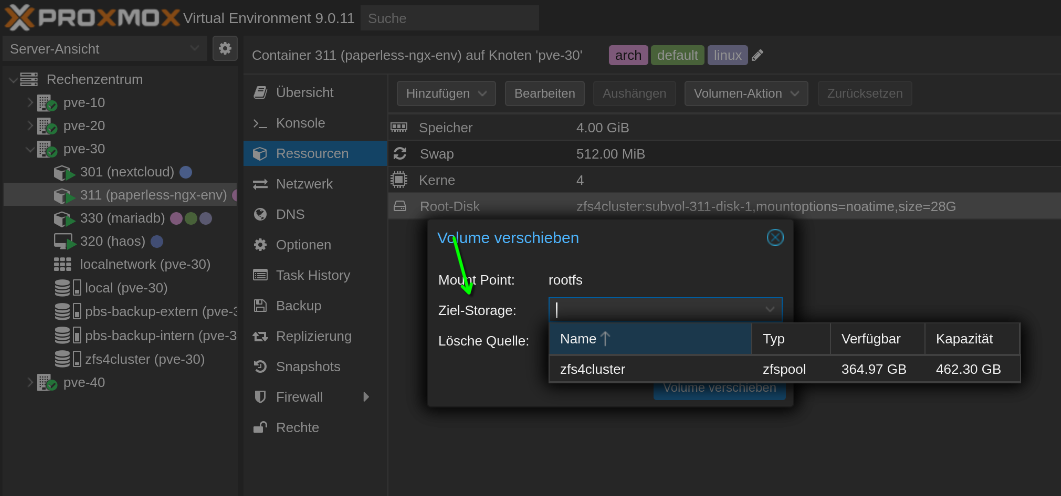Viewport: 1061px width, 496px height.
Task: Click the gear settings icon beside Server-Ansicht
Action: pos(225,49)
